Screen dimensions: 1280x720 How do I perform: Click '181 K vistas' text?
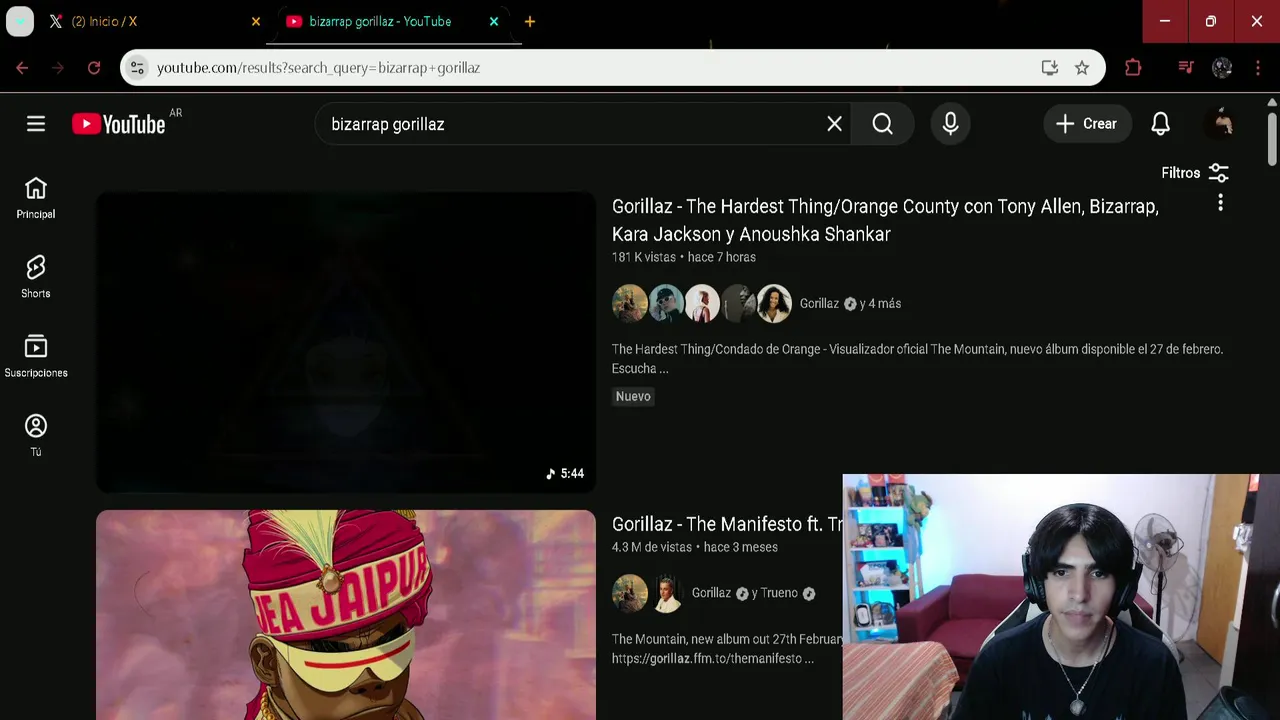tap(644, 257)
